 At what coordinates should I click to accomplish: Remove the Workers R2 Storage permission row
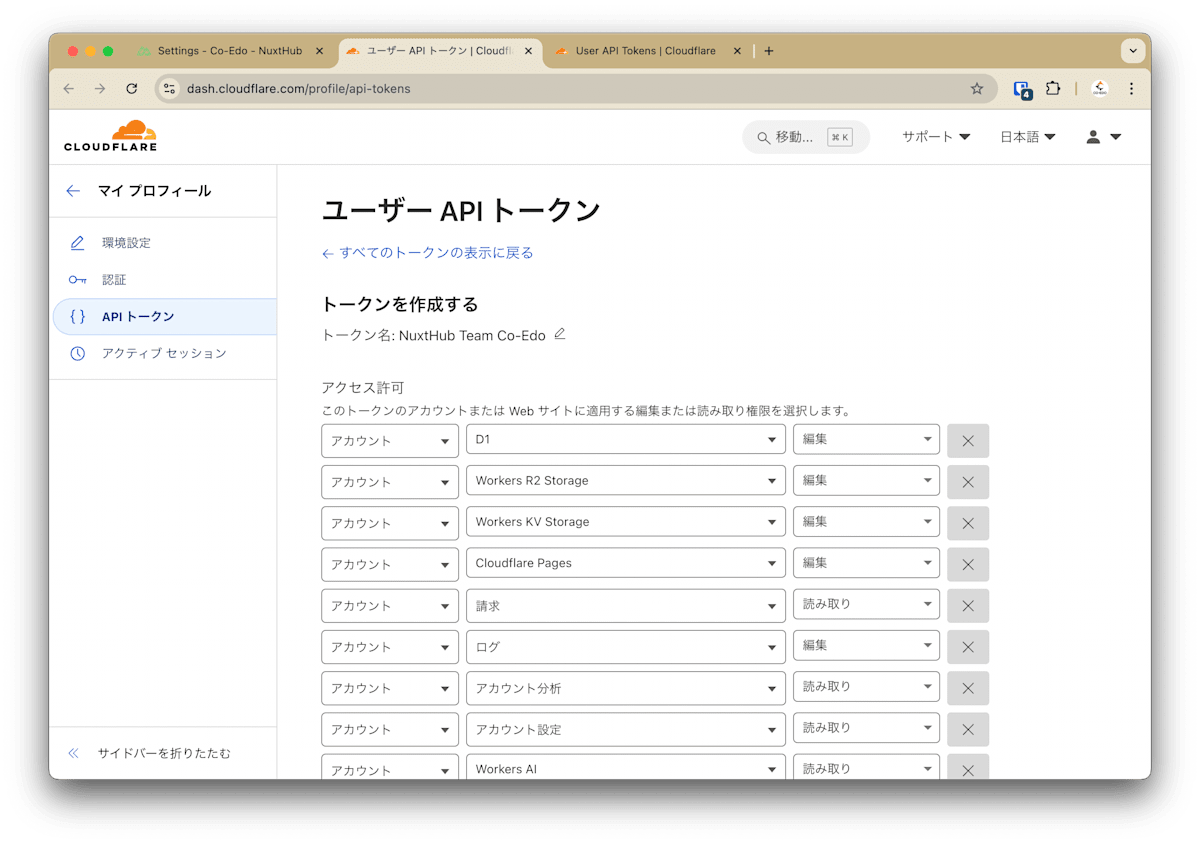point(968,482)
